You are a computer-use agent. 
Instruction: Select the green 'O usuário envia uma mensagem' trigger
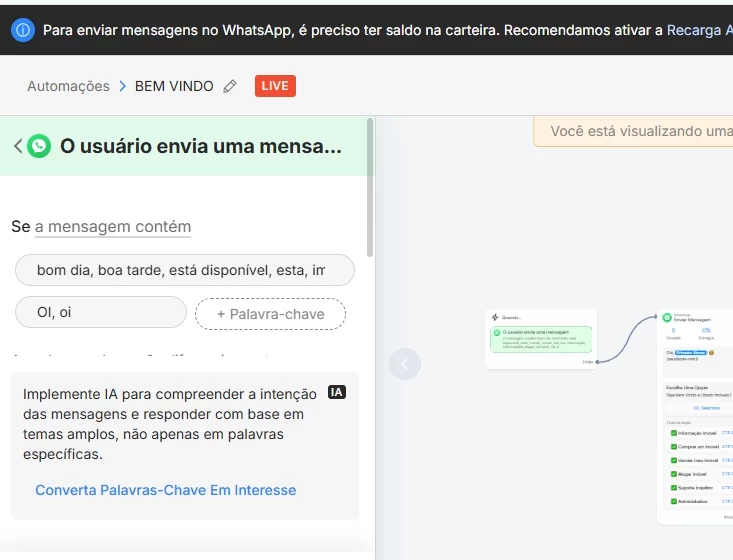coord(541,339)
